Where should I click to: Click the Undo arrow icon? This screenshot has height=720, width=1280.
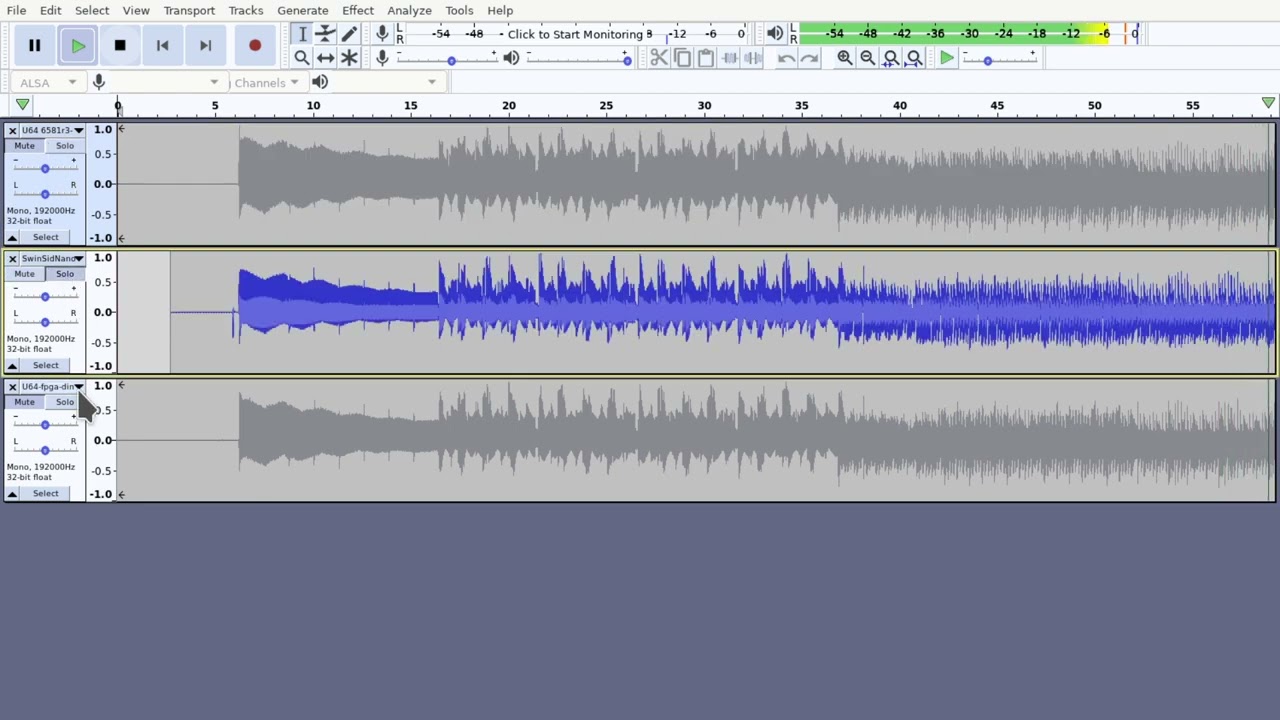786,58
